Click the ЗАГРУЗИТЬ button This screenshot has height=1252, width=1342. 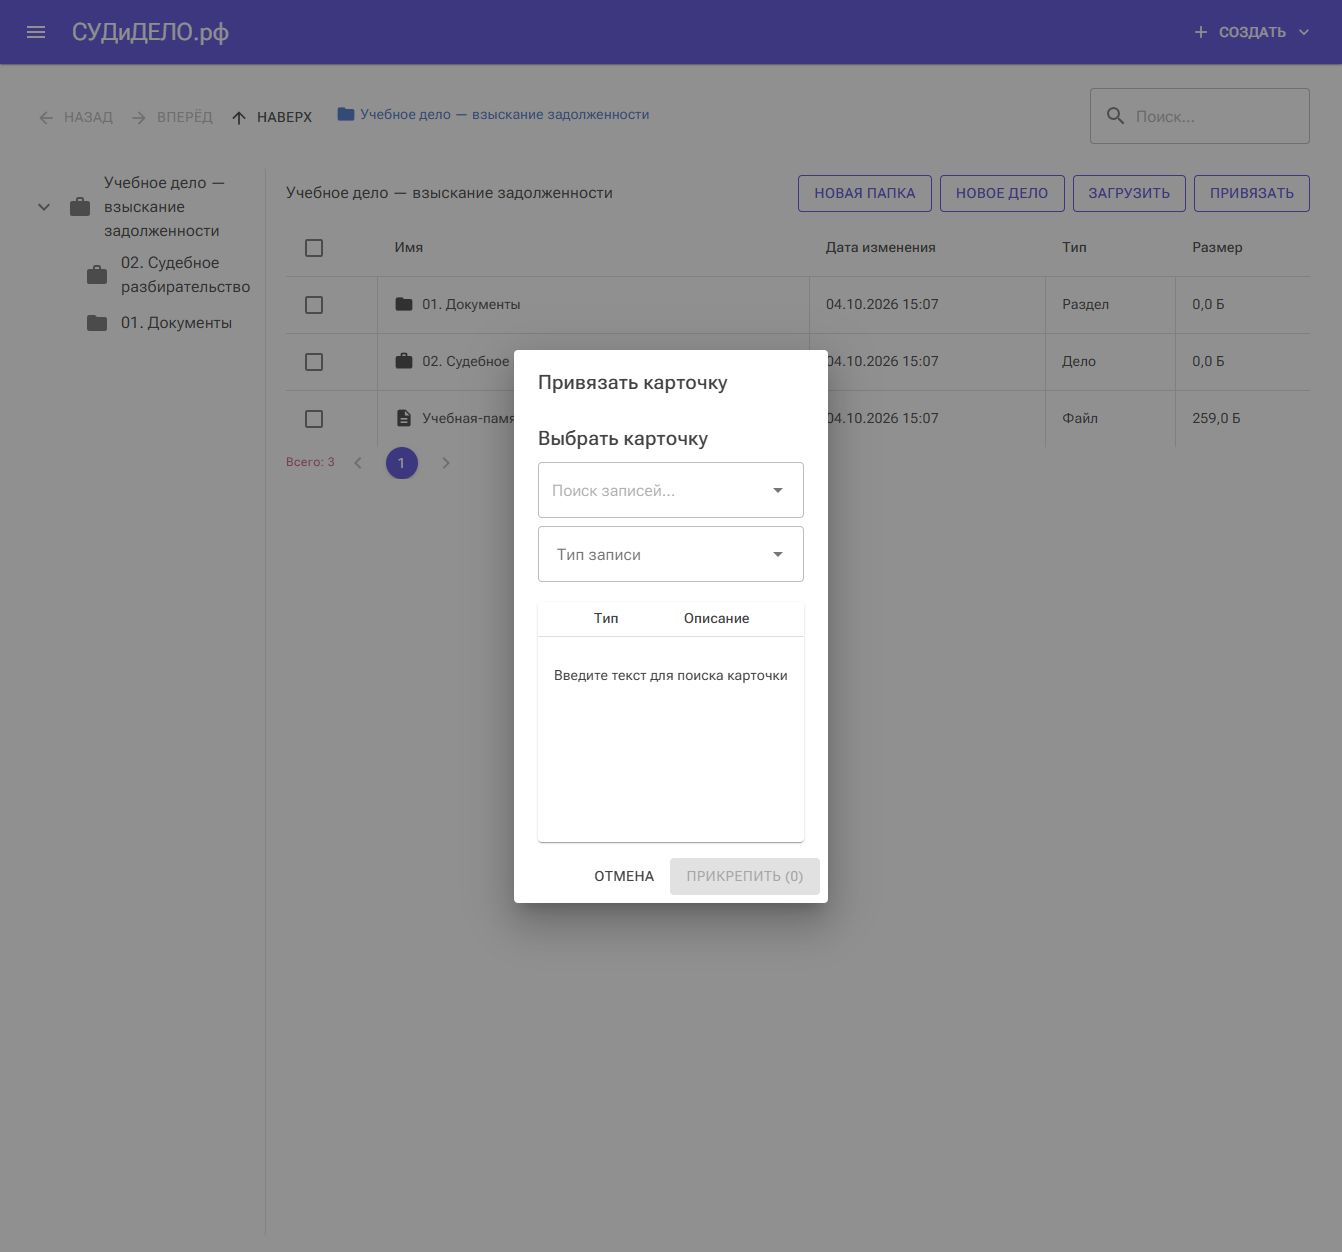pos(1129,193)
